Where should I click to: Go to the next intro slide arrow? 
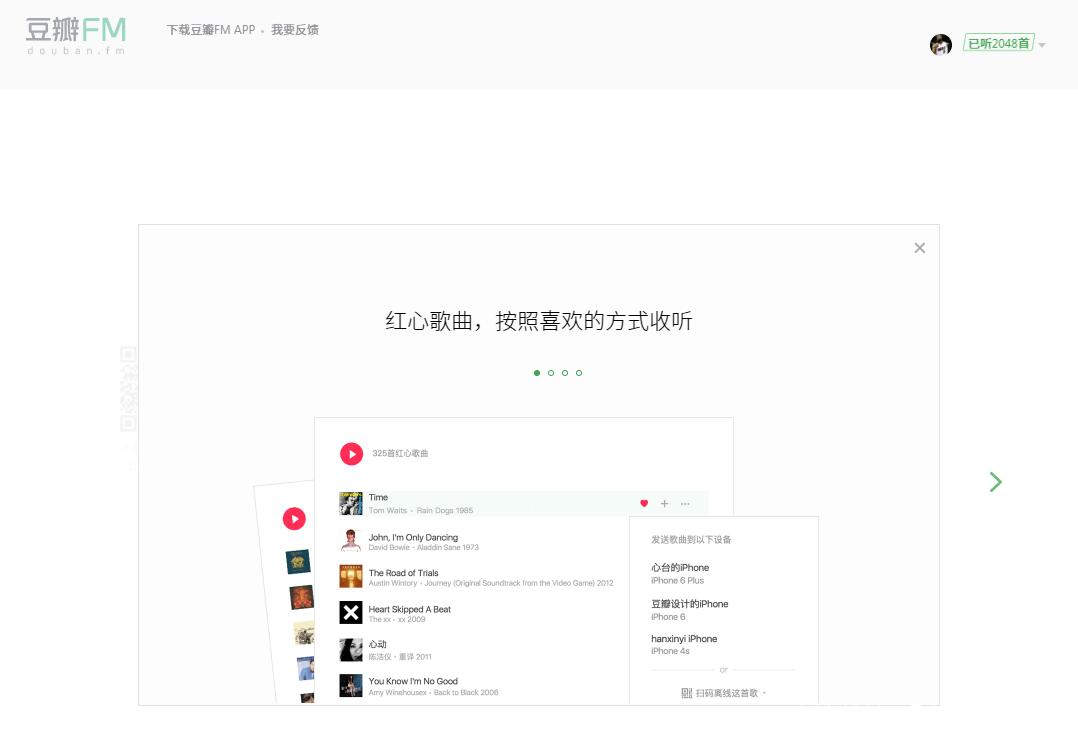996,482
